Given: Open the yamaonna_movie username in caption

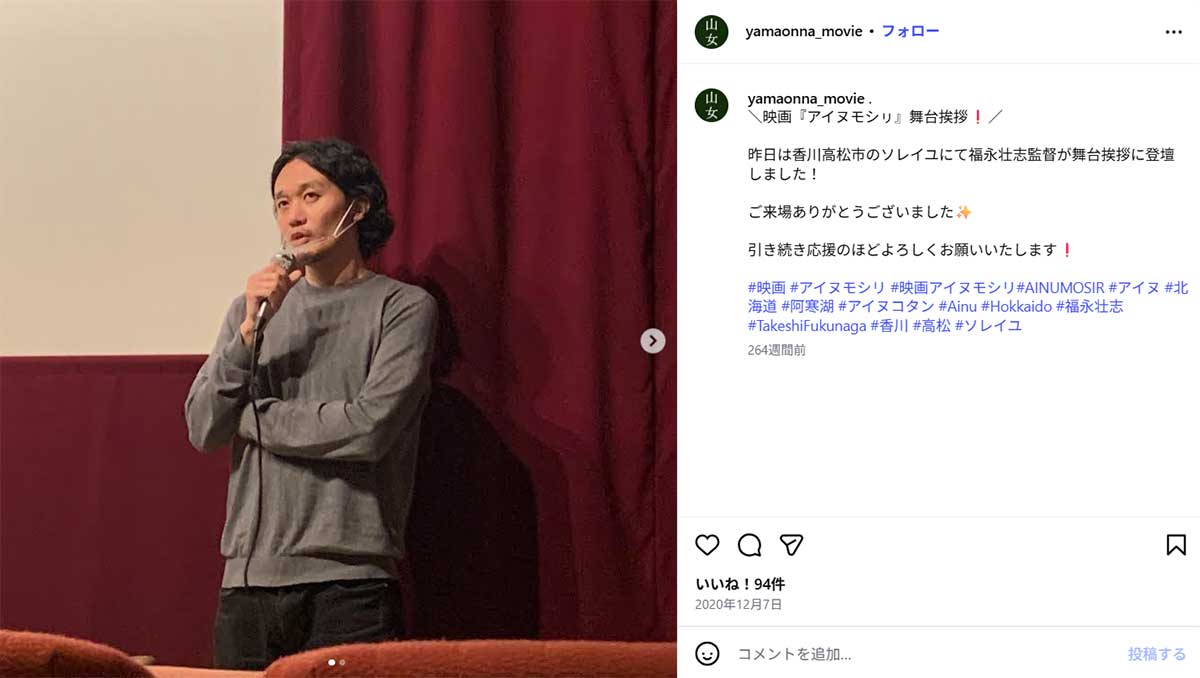Looking at the screenshot, I should click(805, 98).
